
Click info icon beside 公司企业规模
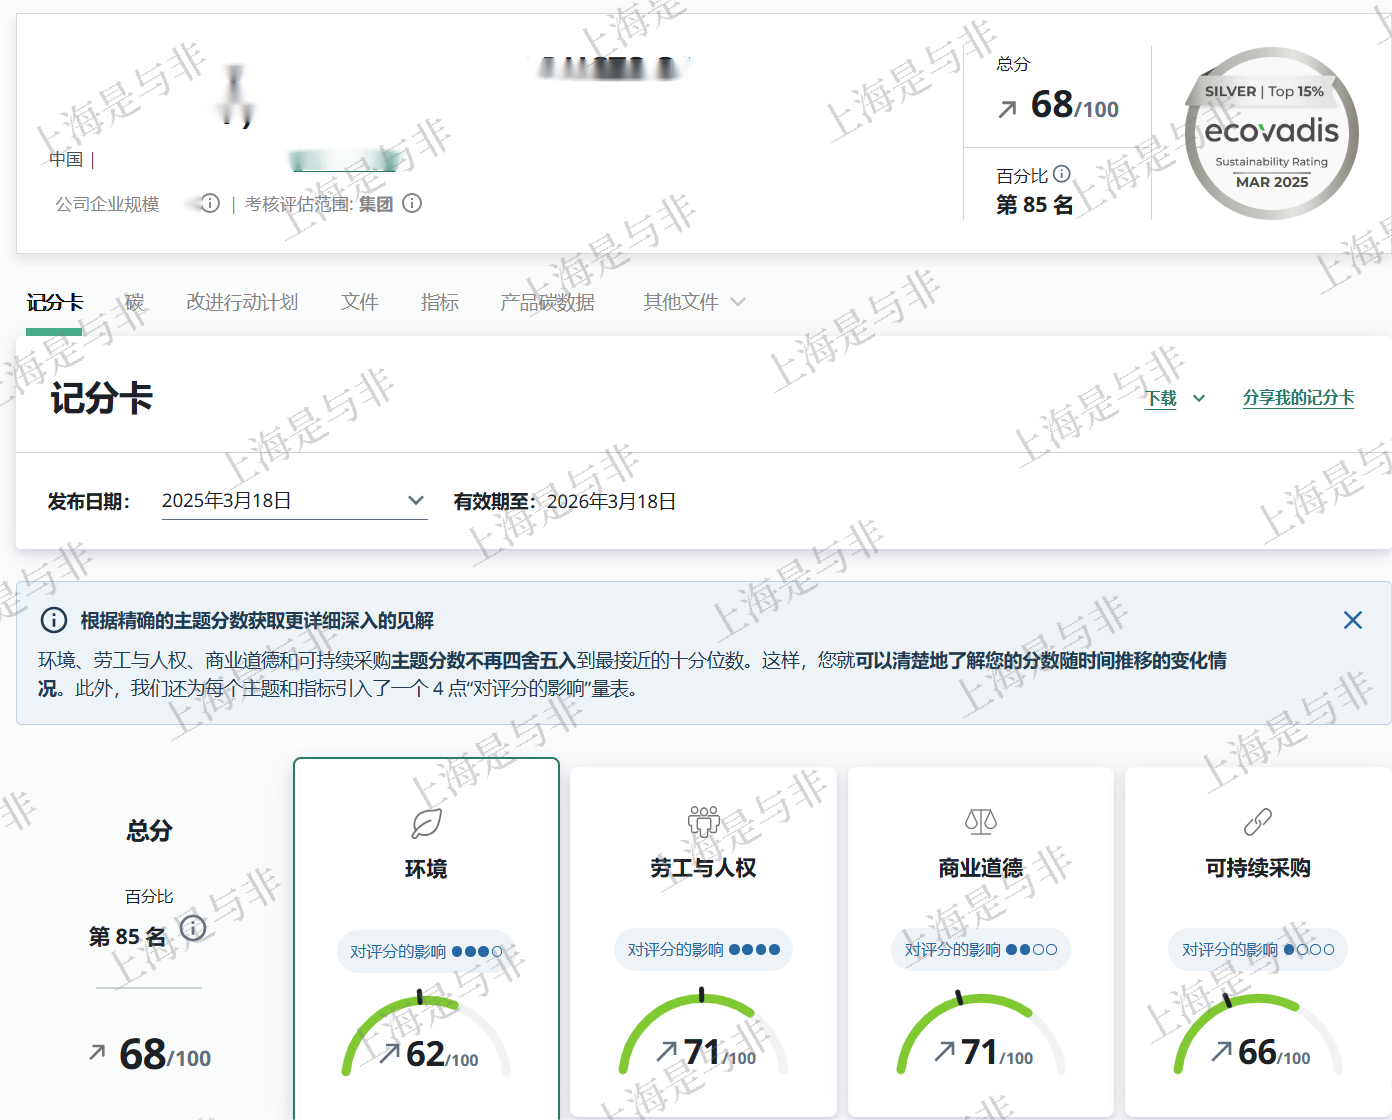tap(210, 204)
